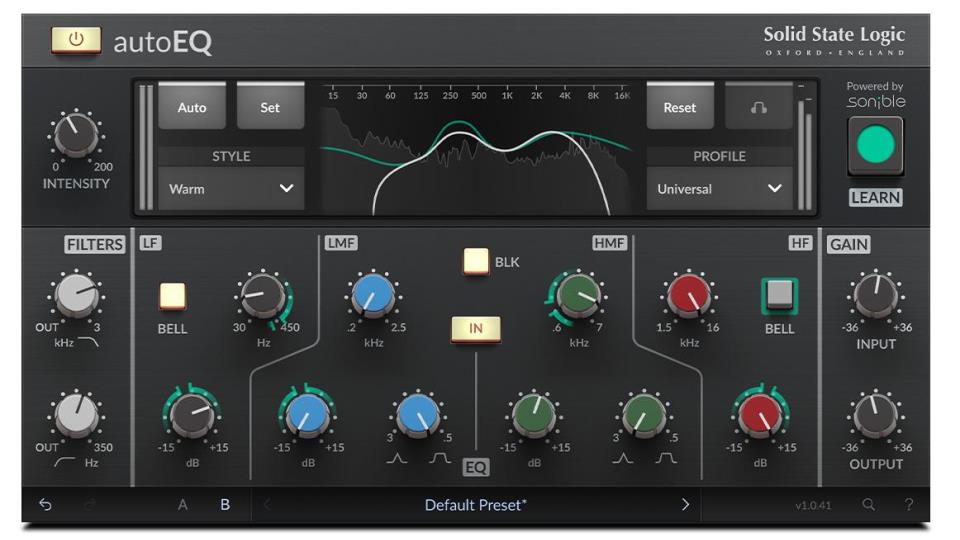Click the input level meter
The height and width of the screenshot is (540, 960).
pos(146,148)
